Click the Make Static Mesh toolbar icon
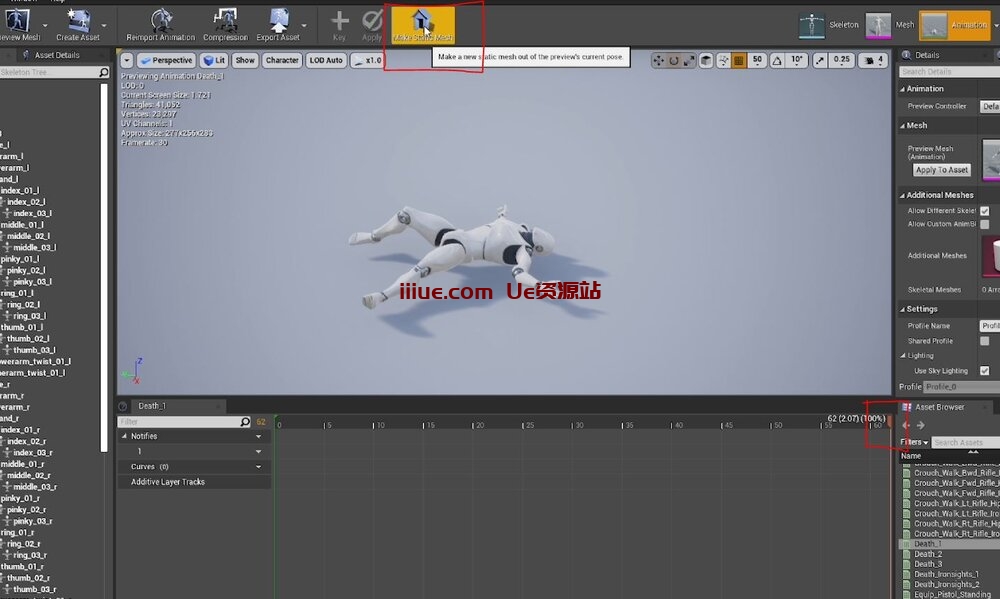Image resolution: width=1000 pixels, height=599 pixels. coord(422,21)
